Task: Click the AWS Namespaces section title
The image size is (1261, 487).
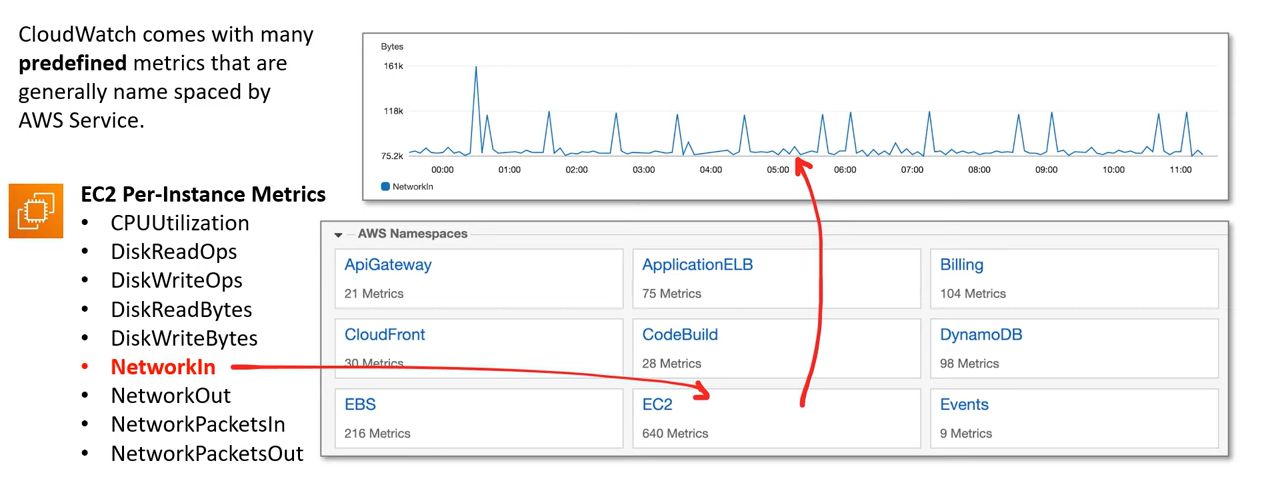Action: [412, 234]
